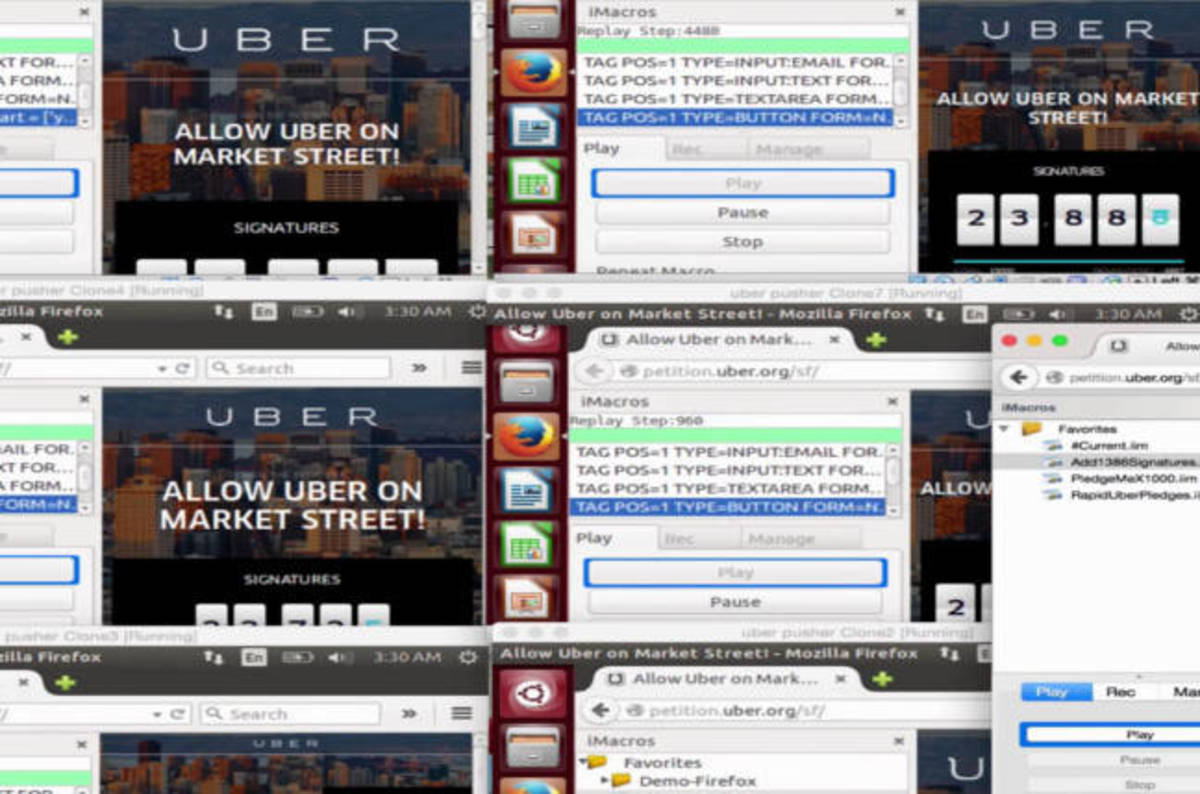Open LibreOffice Writer in Clone7 window dock
This screenshot has width=1200, height=794.
526,492
